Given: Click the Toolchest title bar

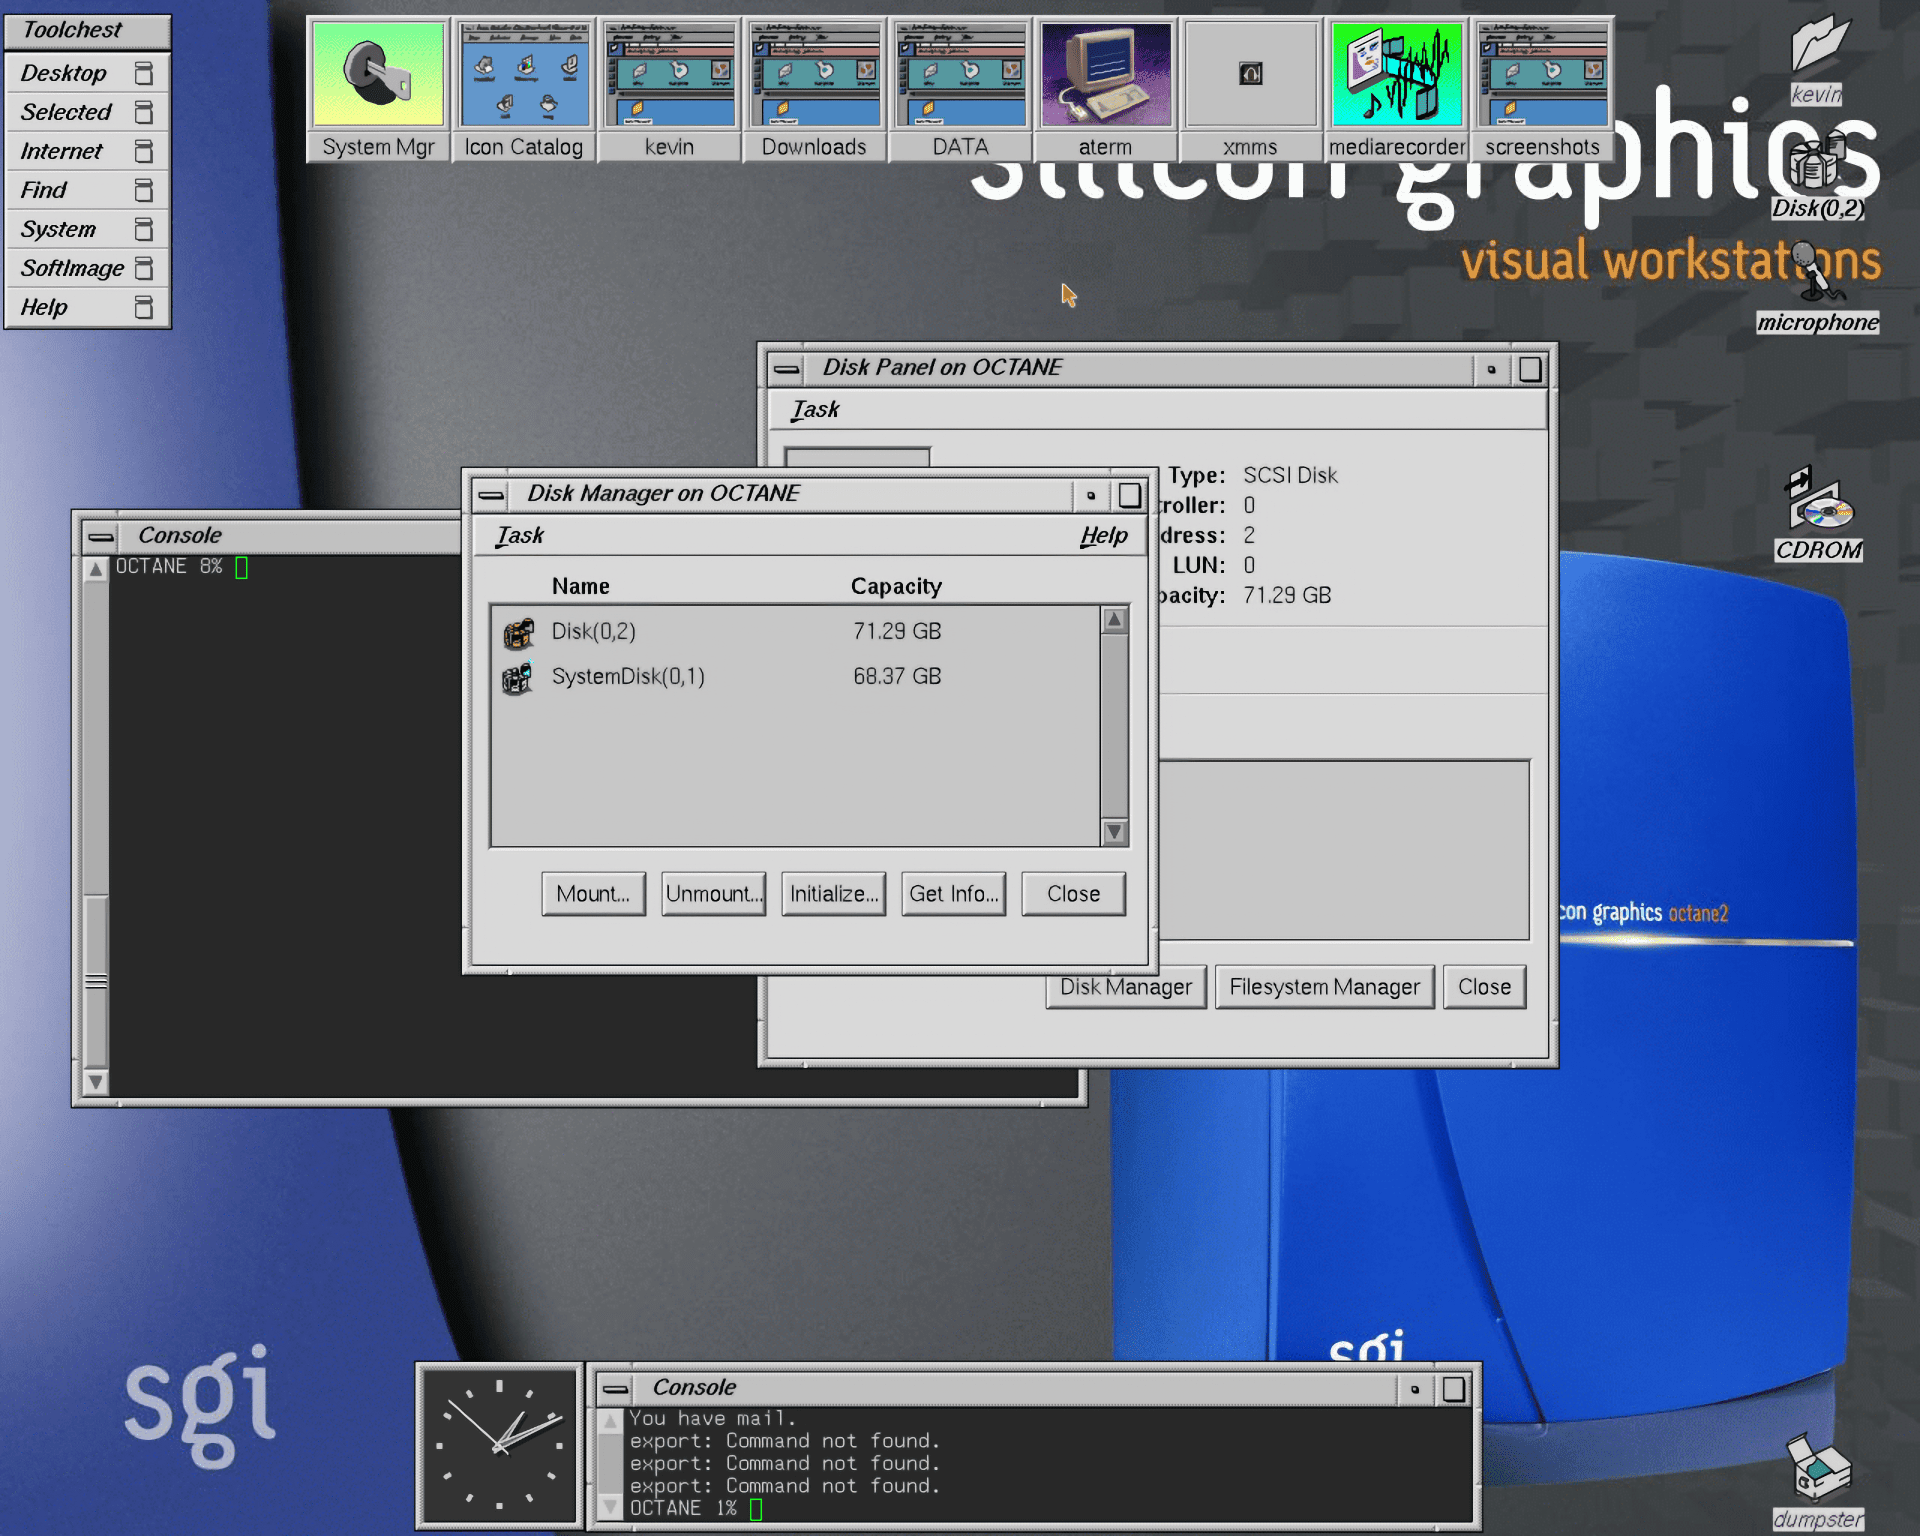Looking at the screenshot, I should (x=87, y=30).
